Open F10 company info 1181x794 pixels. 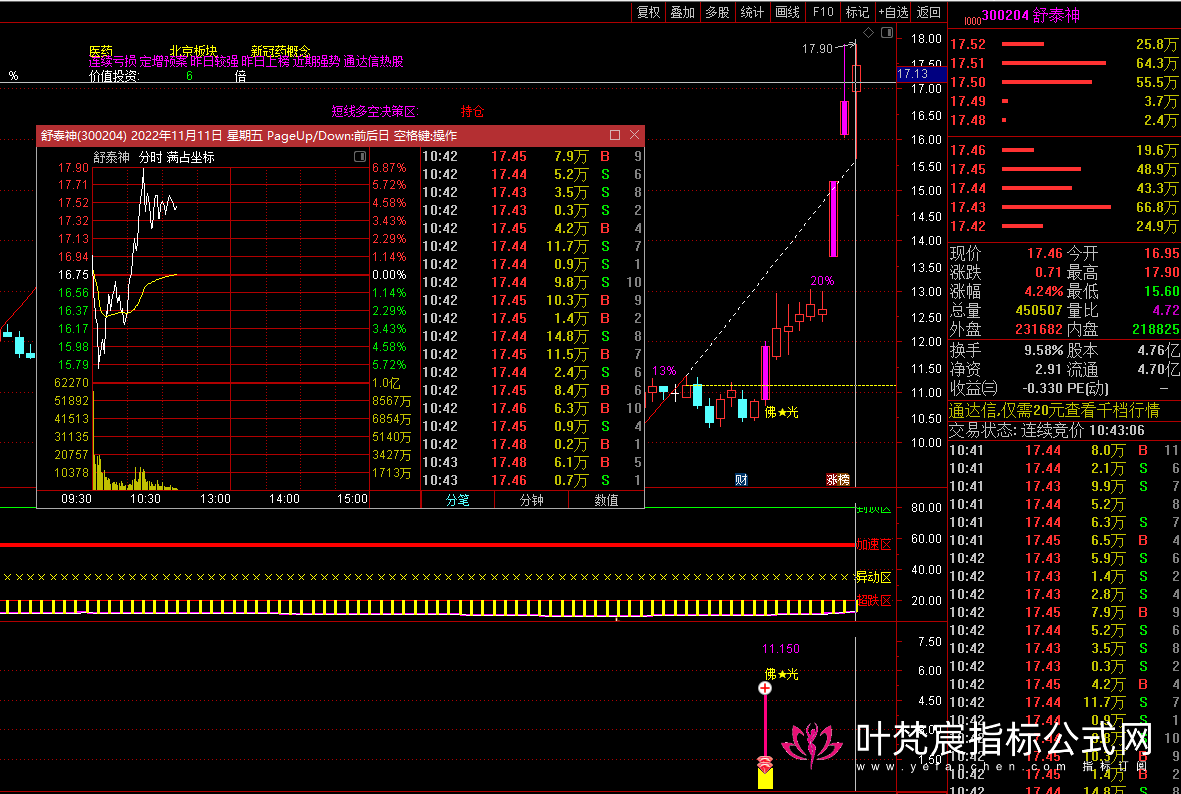[x=822, y=12]
